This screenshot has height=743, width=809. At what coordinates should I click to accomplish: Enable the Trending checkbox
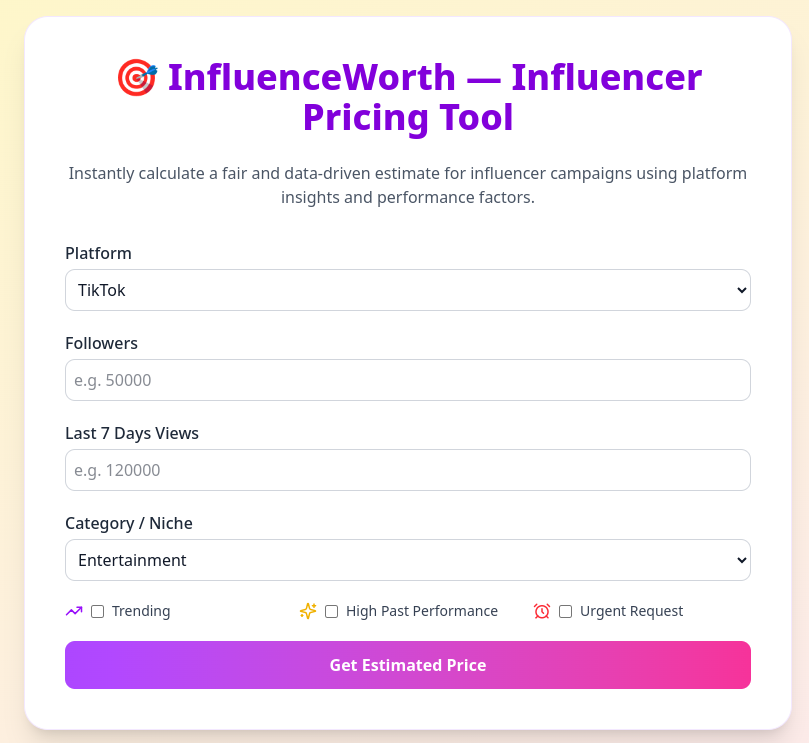(x=96, y=611)
